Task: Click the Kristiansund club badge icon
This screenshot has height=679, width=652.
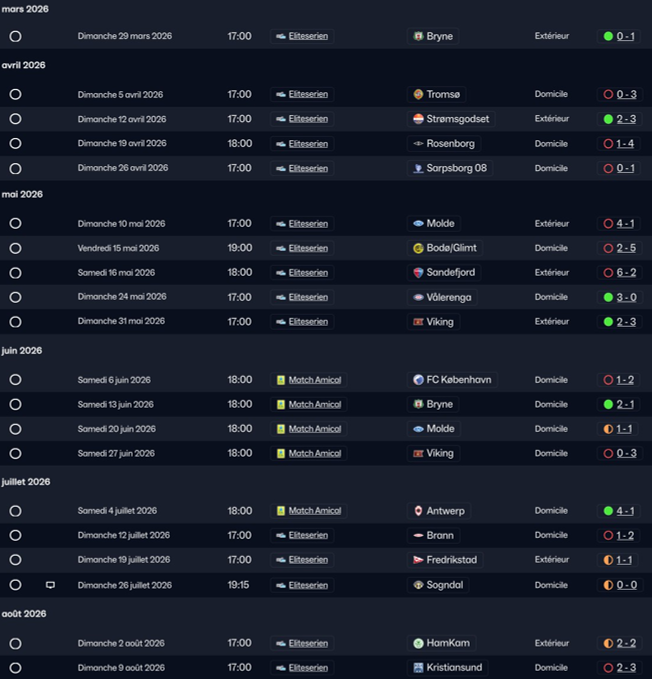Action: (x=418, y=668)
